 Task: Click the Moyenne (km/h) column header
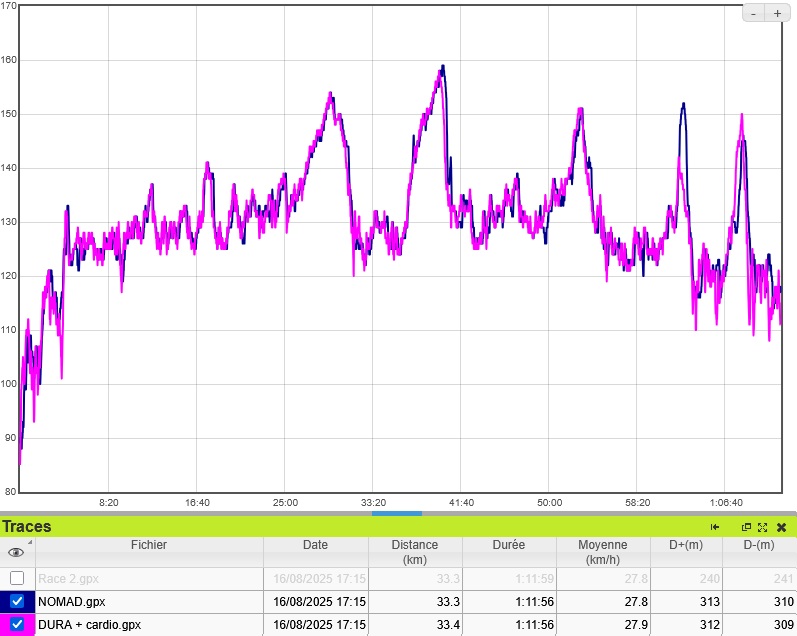pyautogui.click(x=602, y=552)
